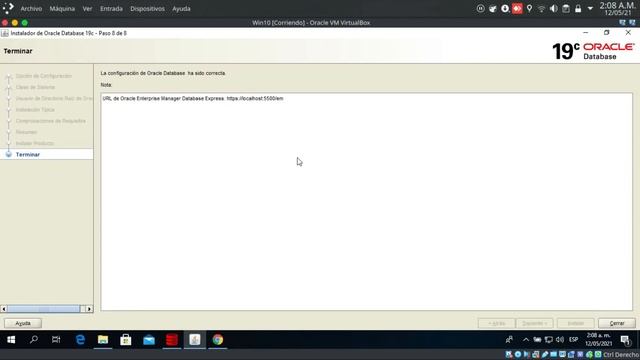The width and height of the screenshot is (640, 360).
Task: Click the sidebar horizontal scrollbar thumb
Action: pyautogui.click(x=44, y=309)
